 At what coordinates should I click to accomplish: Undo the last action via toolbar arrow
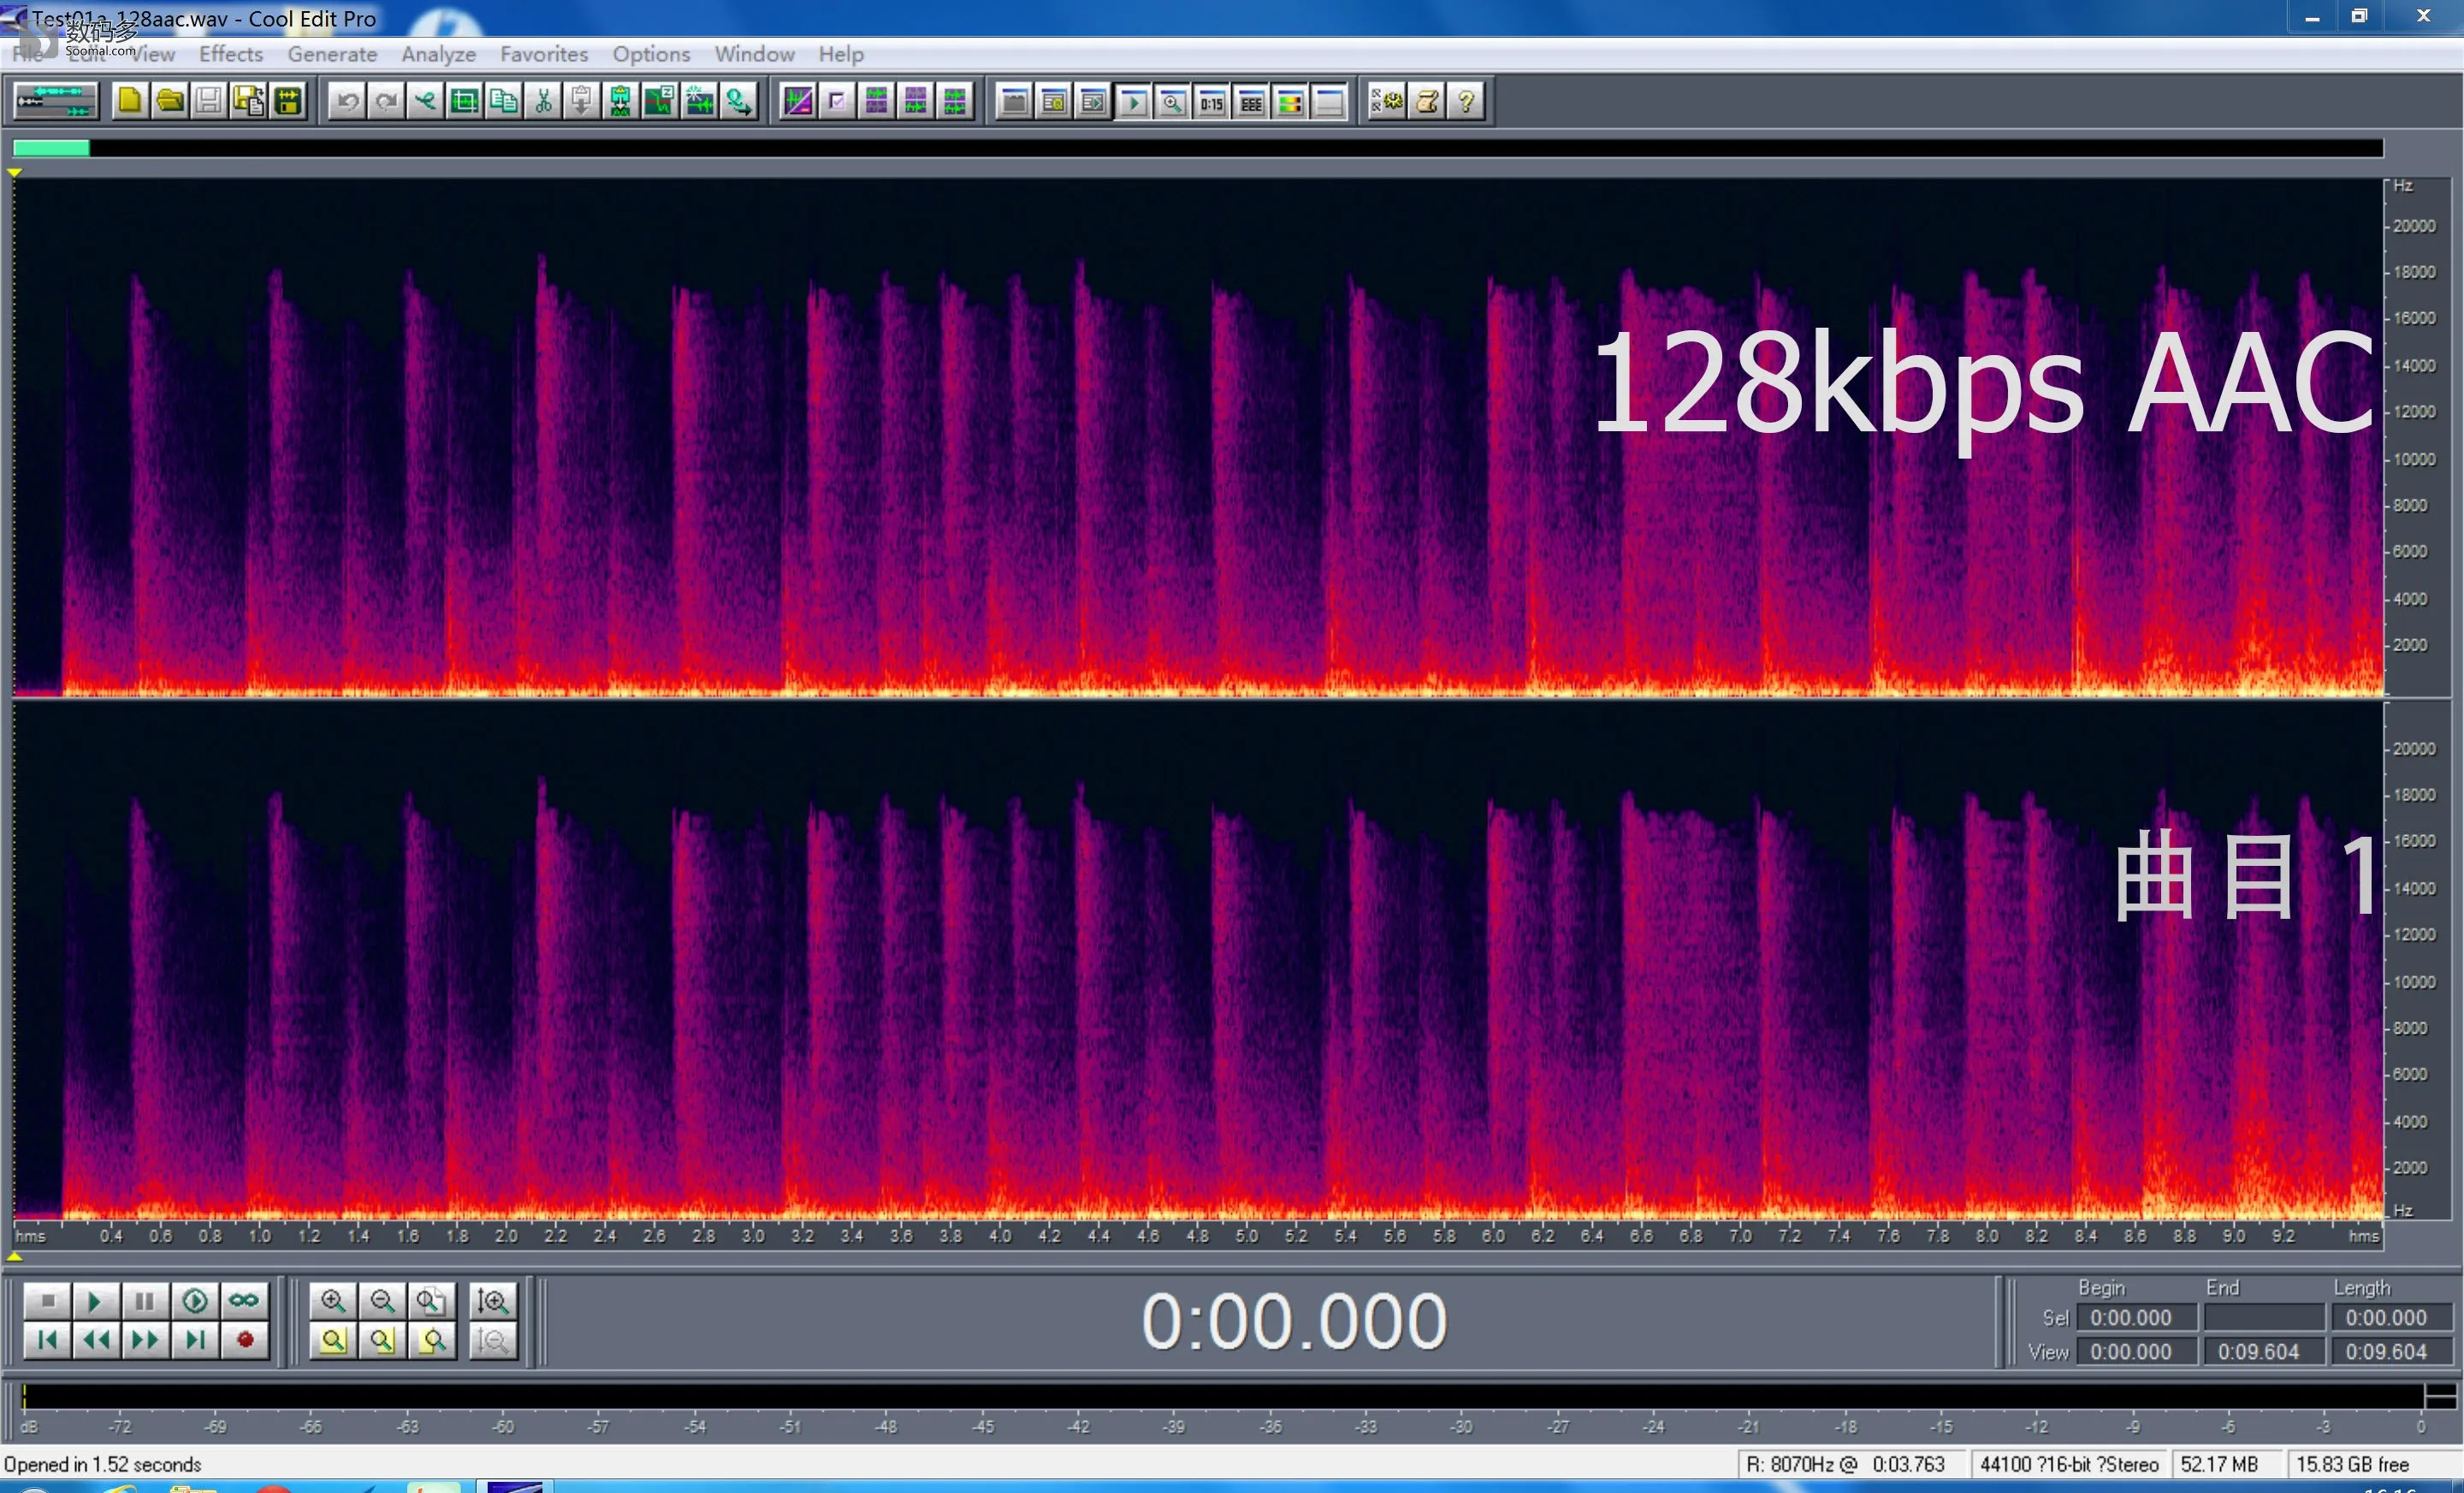point(347,101)
